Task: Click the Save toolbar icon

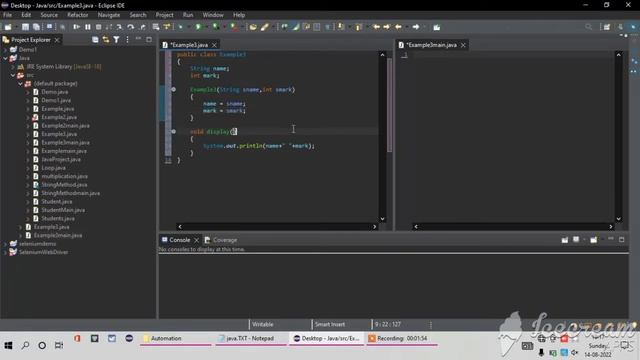Action: (x=25, y=27)
